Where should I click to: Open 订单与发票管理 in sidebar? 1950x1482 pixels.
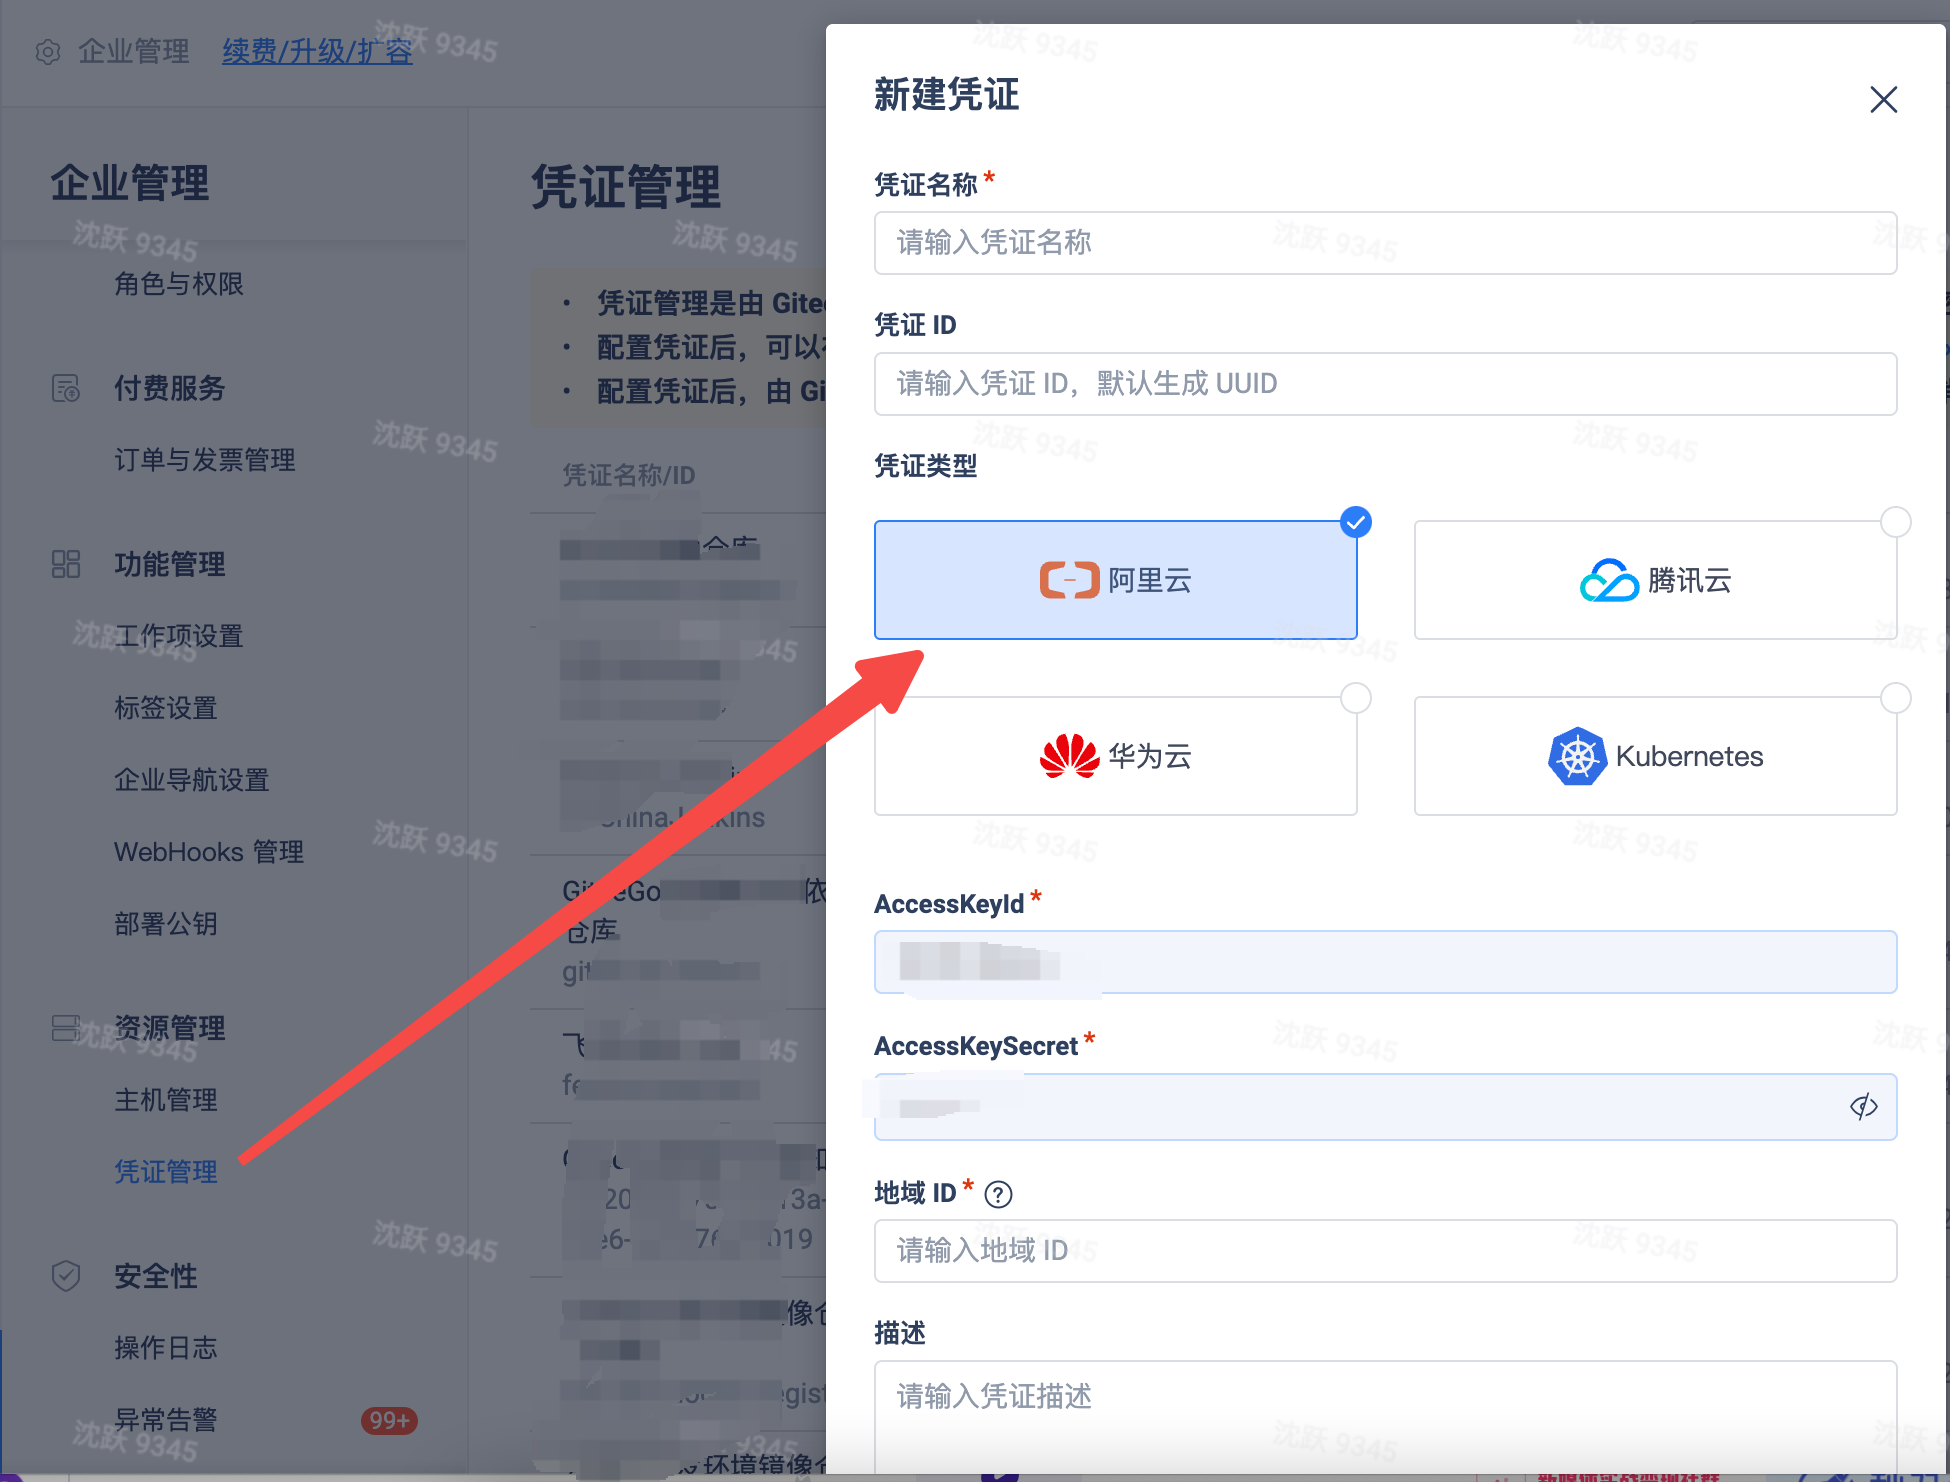tap(205, 460)
